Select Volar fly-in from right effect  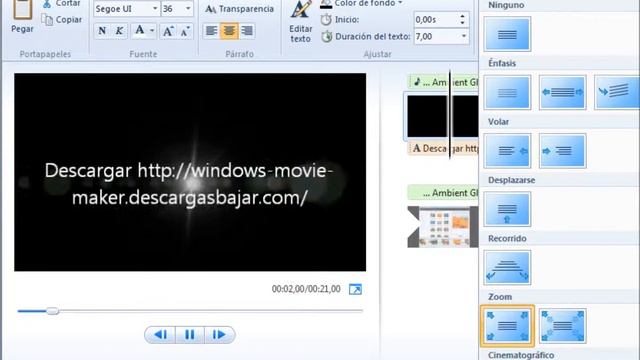(x=507, y=151)
